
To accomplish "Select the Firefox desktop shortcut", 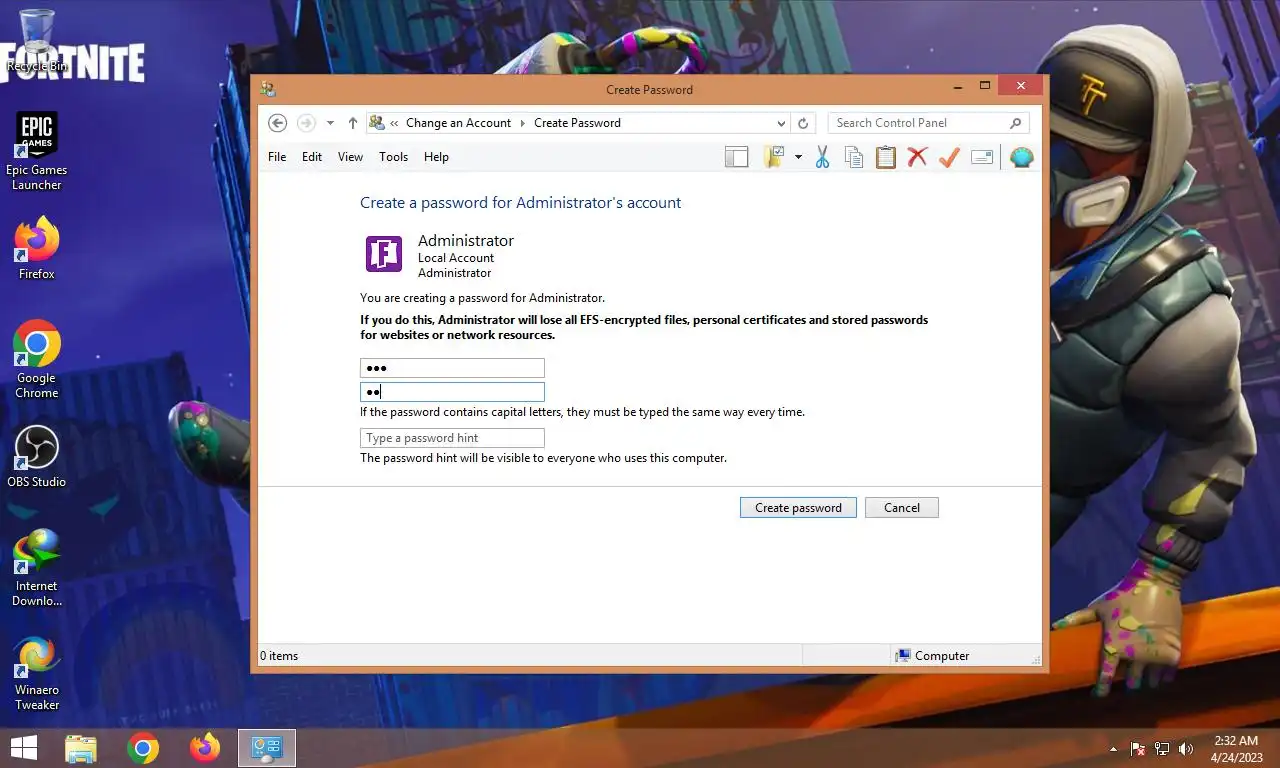I will coord(37,248).
